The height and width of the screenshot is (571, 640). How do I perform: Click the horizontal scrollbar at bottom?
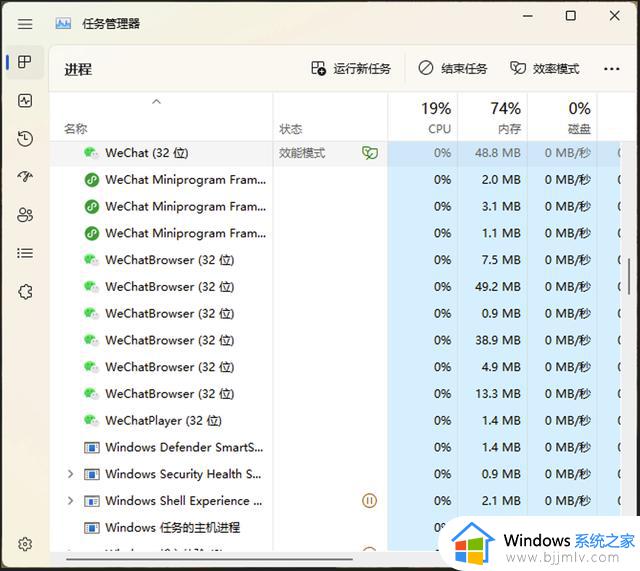point(209,559)
